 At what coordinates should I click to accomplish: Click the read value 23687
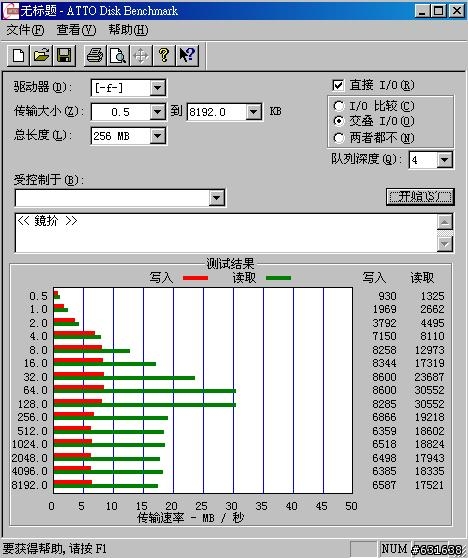[x=430, y=377]
